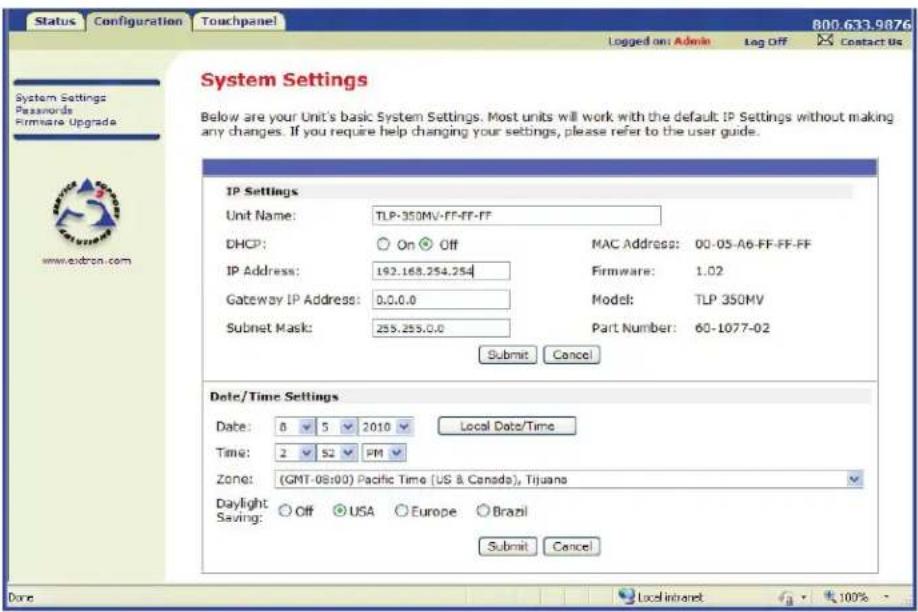The height and width of the screenshot is (612, 918).
Task: Click the Date/Time Settings section header
Action: point(274,396)
